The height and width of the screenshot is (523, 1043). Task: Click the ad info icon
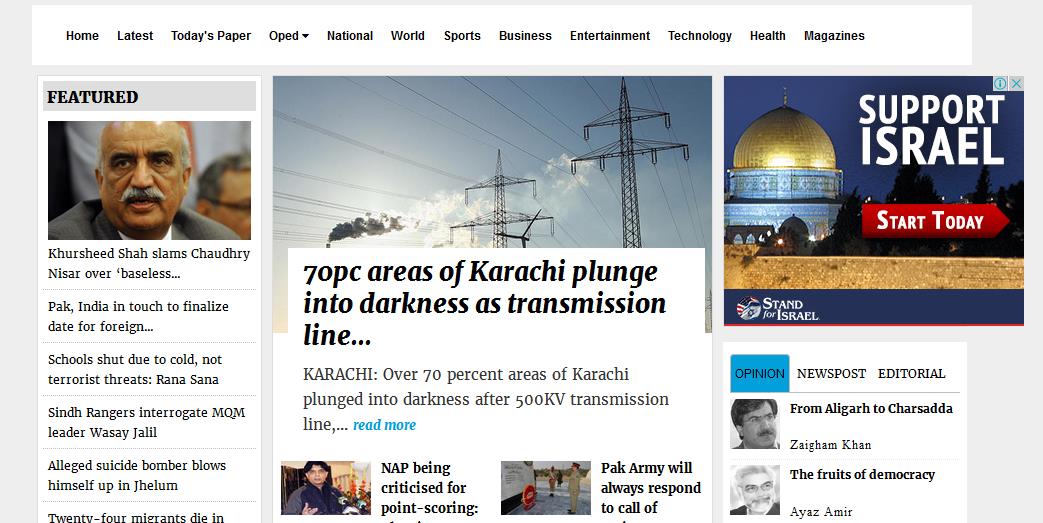coord(1000,83)
